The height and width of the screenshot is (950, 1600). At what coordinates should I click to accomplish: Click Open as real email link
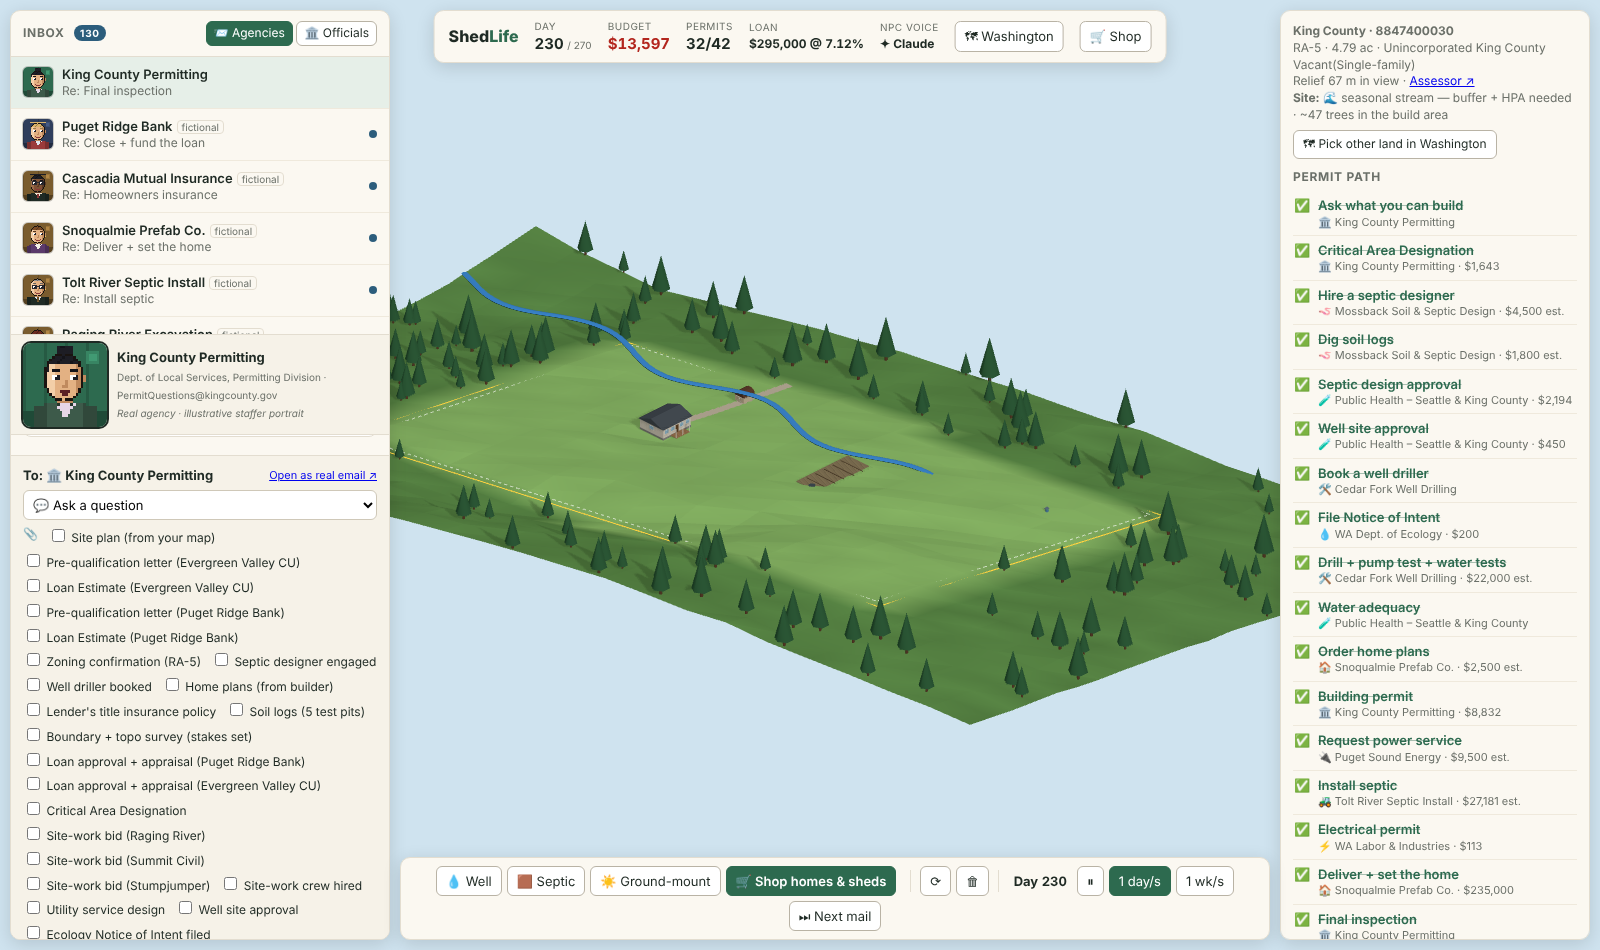tap(323, 475)
